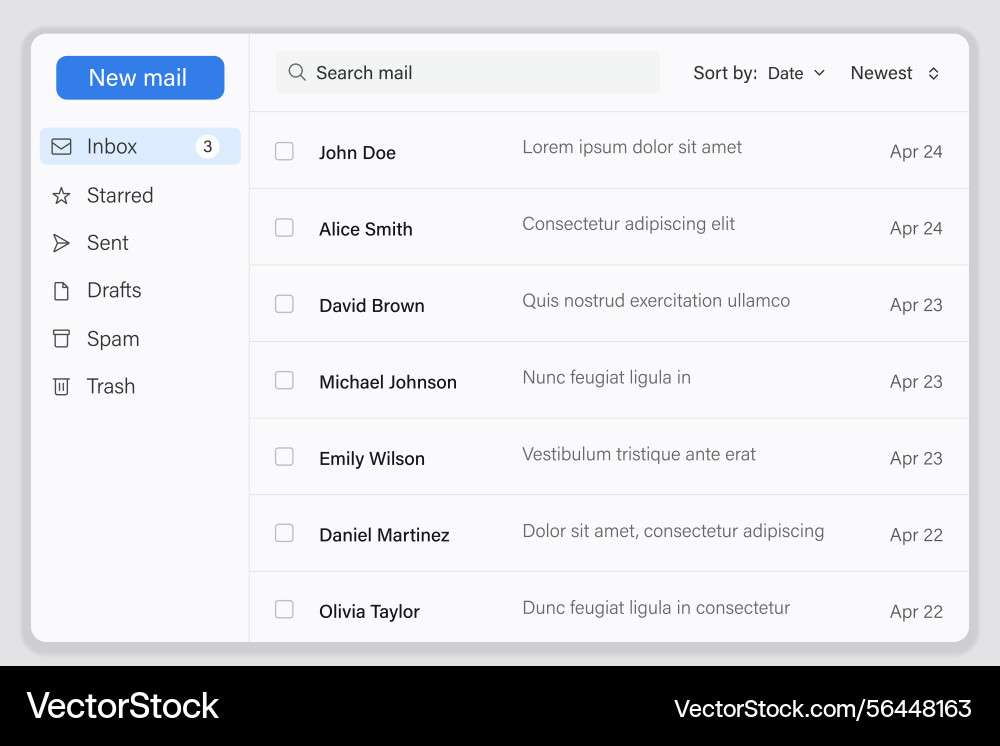
Task: Click the Apr 23 date on Emily Wilson's row
Action: (x=916, y=458)
